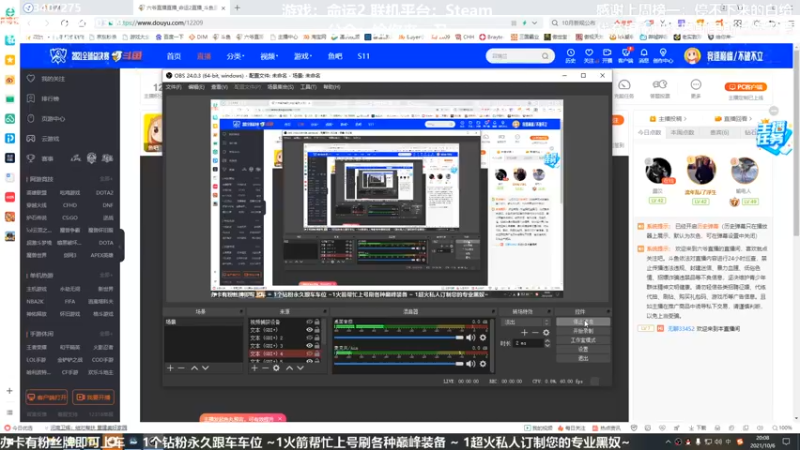Open the scene transition type dropdown
This screenshot has width=800, height=450.
tap(526, 322)
